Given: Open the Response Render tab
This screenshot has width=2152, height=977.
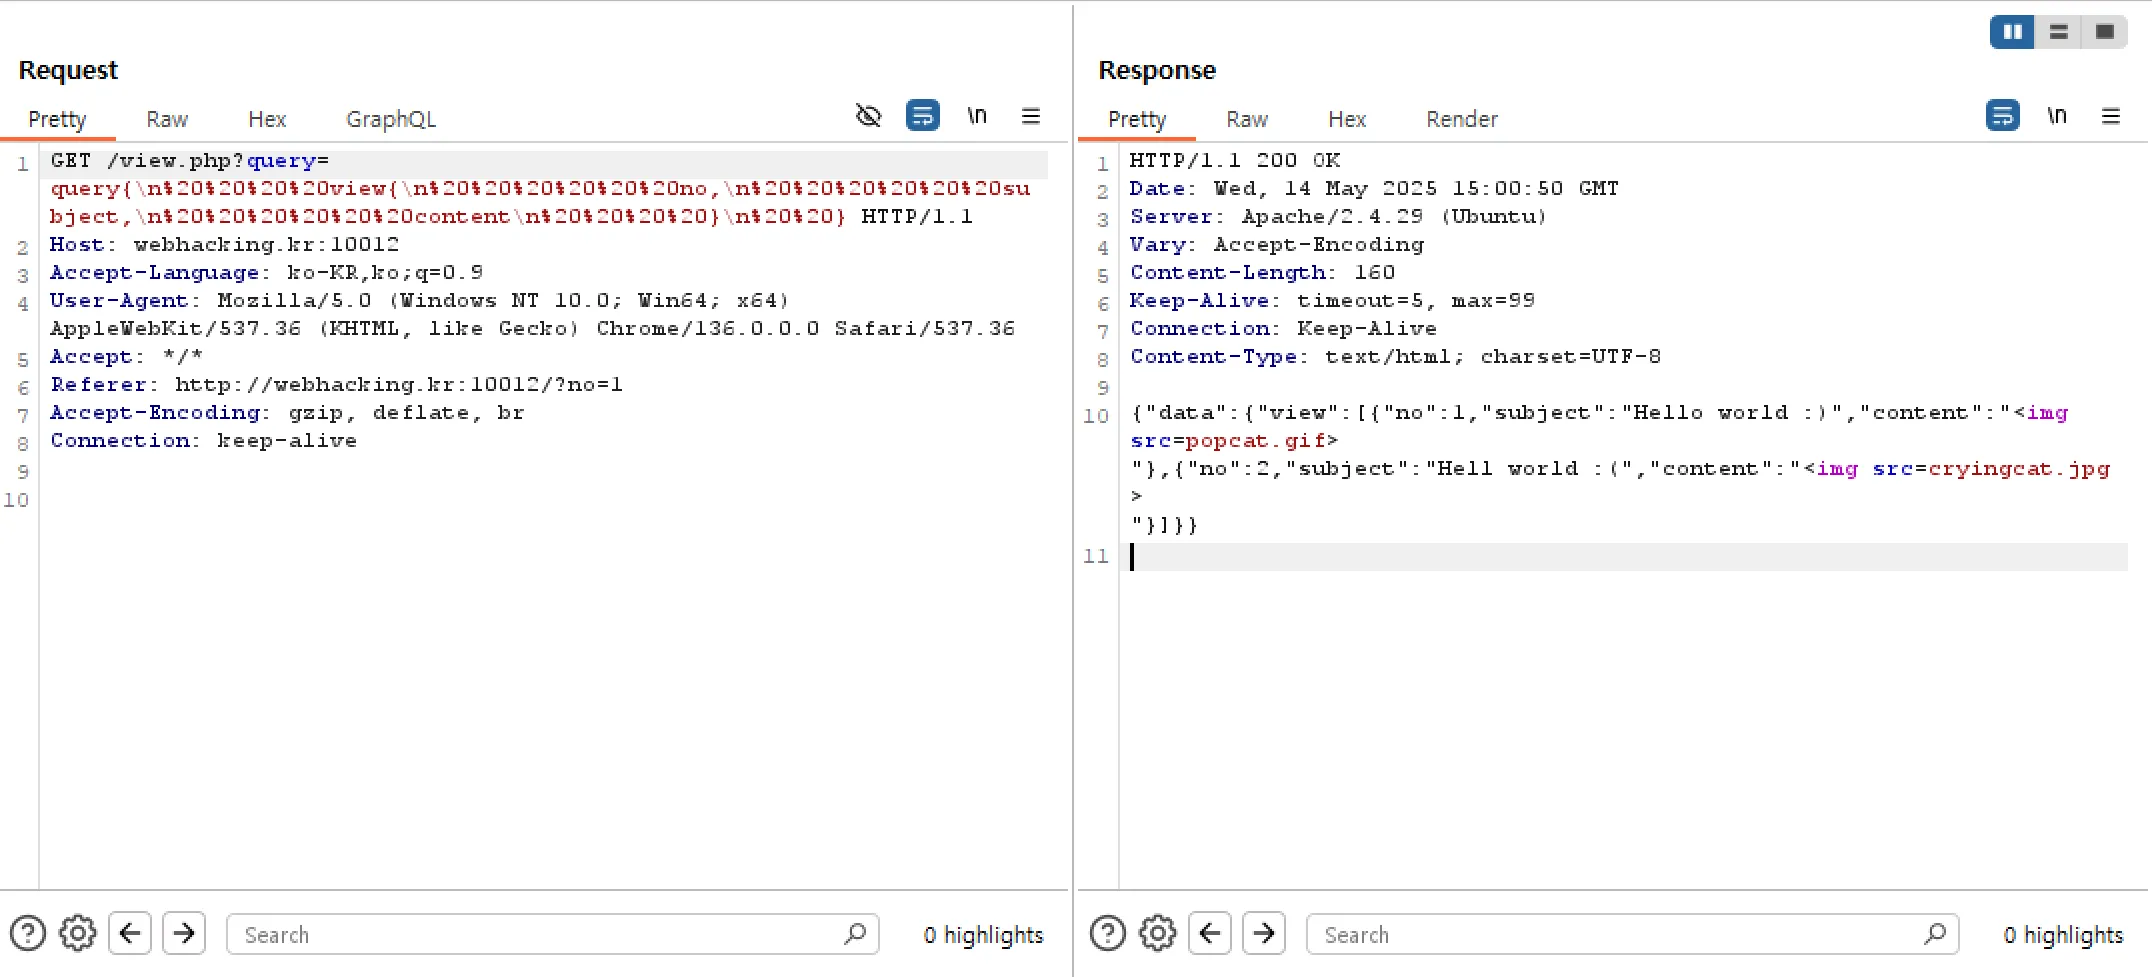Looking at the screenshot, I should pyautogui.click(x=1462, y=119).
